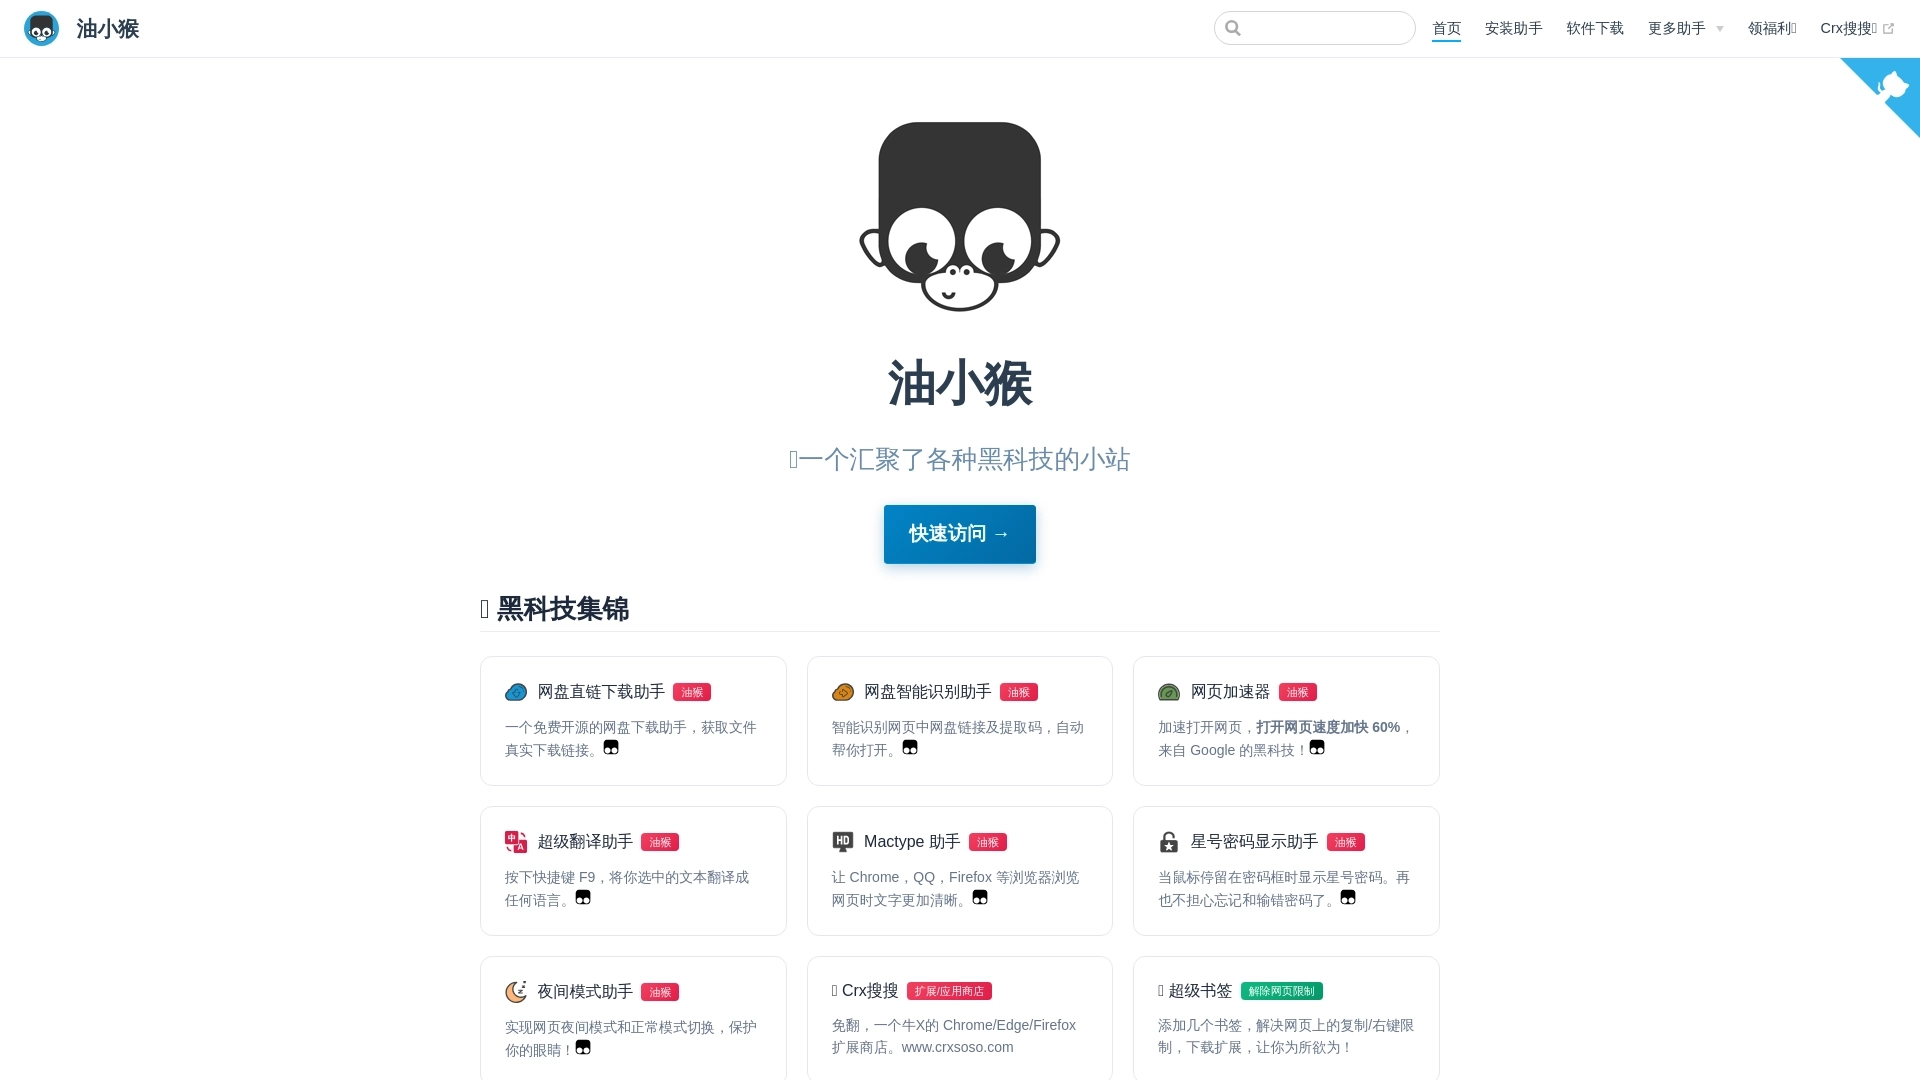The height and width of the screenshot is (1080, 1920).
Task: Open the 领福利 navigation item
Action: (1772, 29)
